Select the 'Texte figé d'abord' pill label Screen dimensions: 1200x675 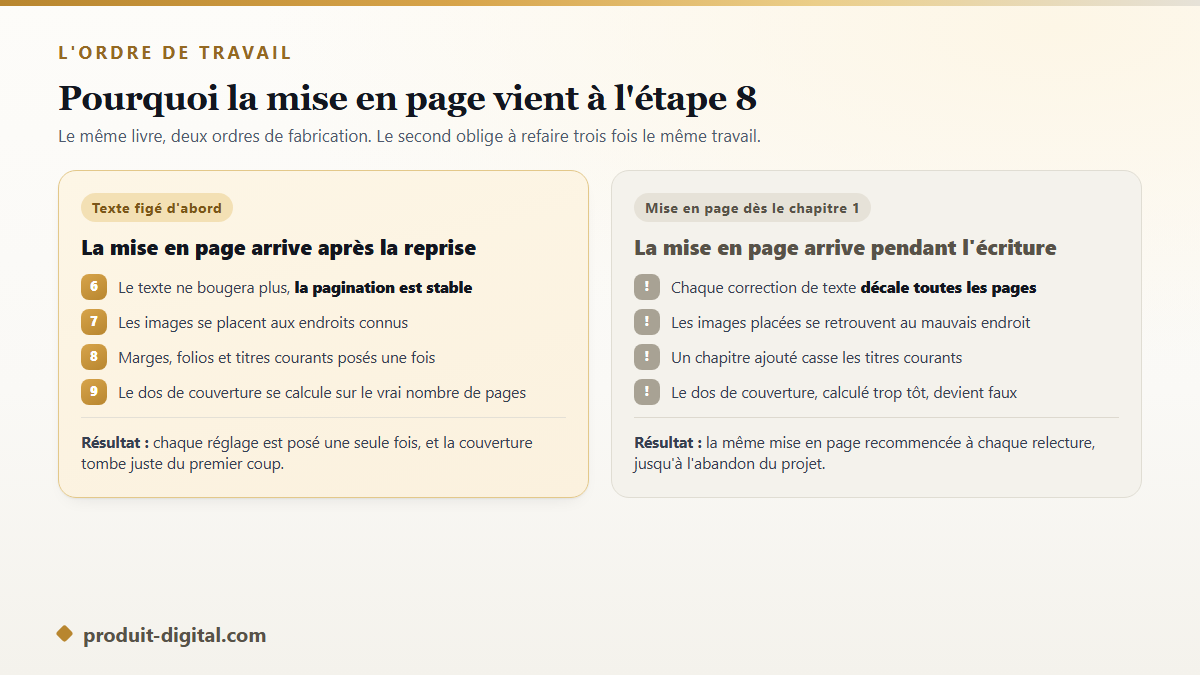coord(157,208)
